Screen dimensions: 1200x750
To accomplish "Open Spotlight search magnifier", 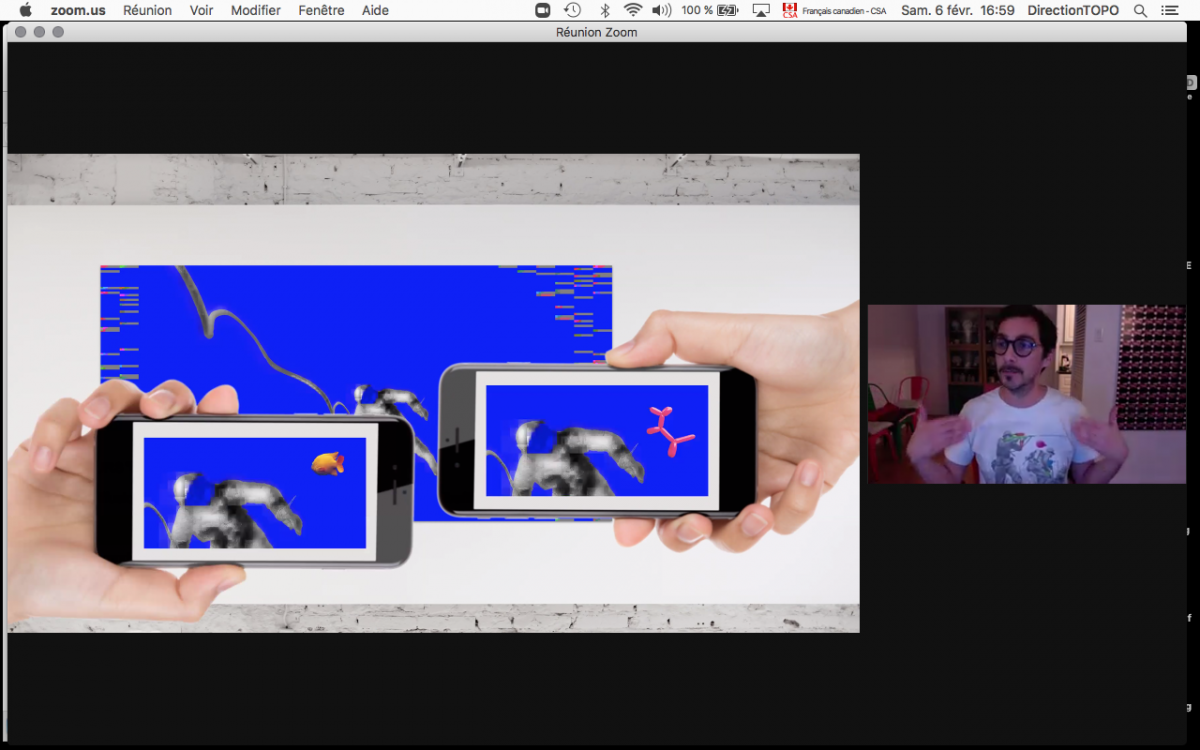I will click(x=1140, y=10).
